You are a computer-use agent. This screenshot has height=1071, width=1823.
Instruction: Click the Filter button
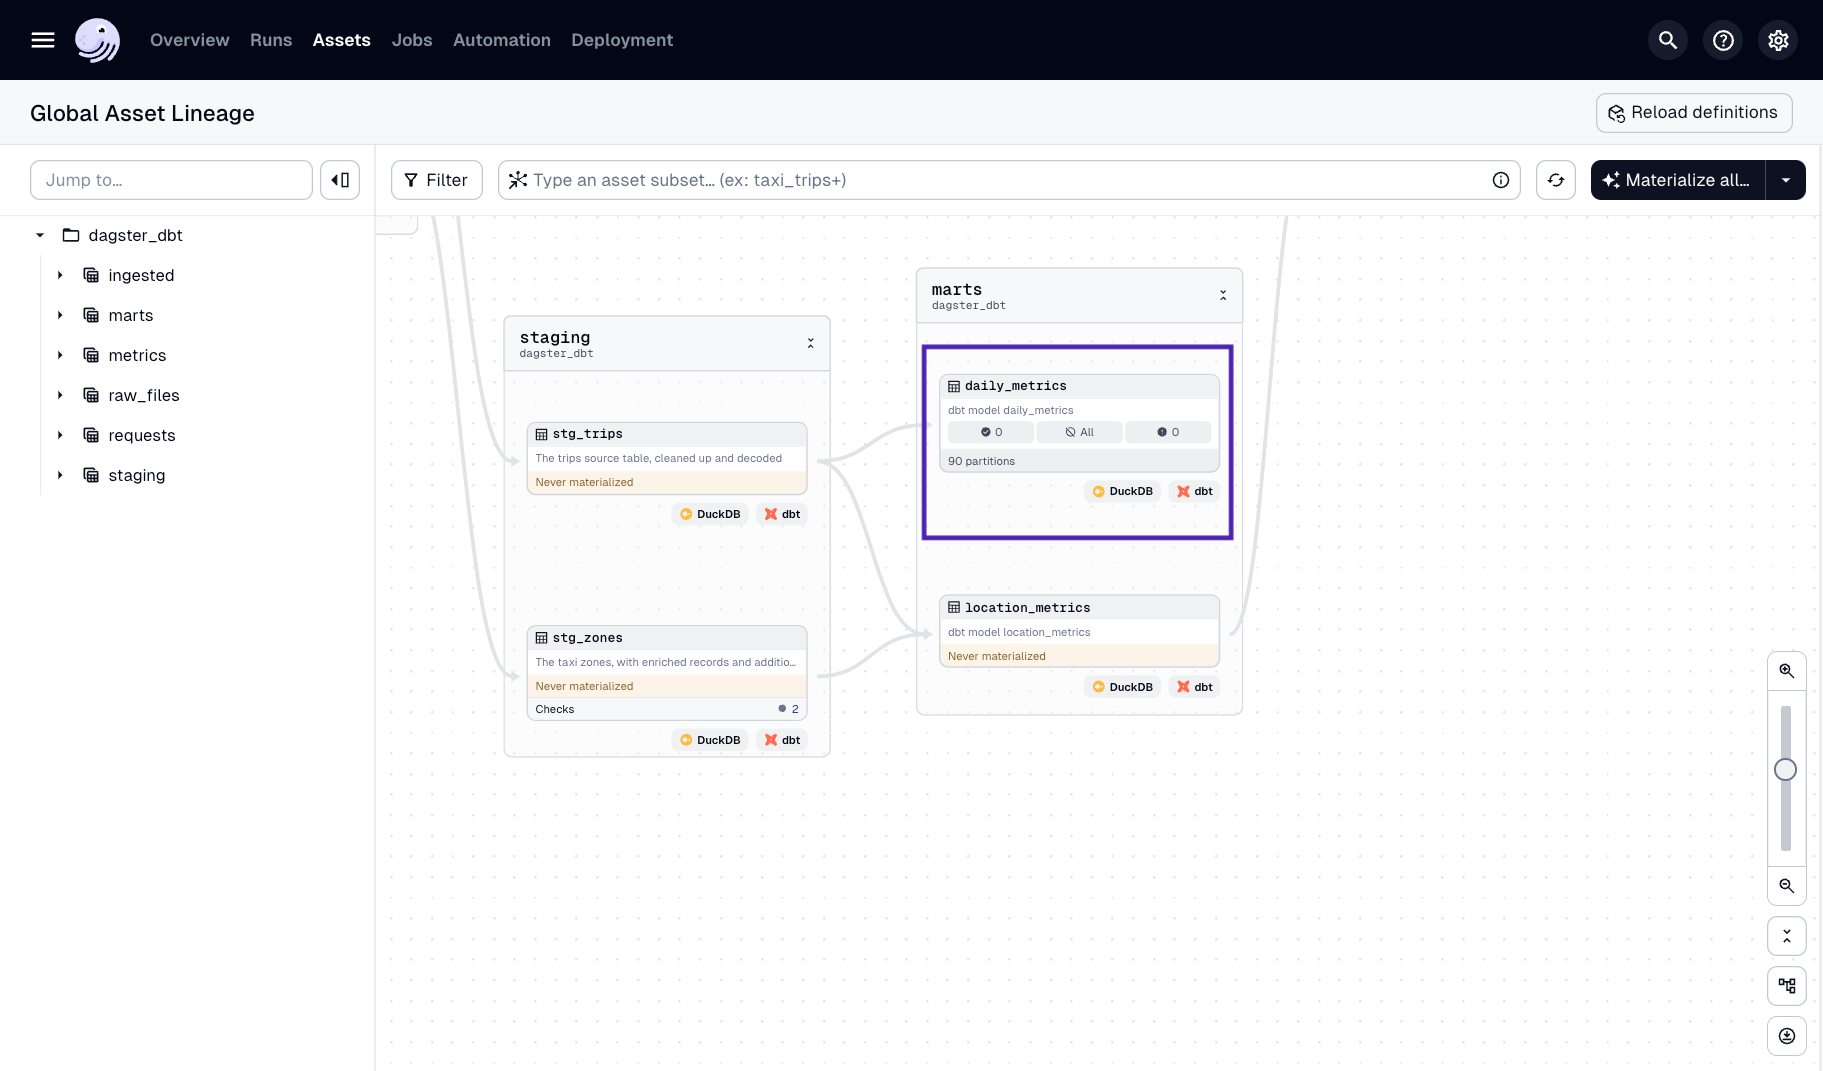(436, 180)
